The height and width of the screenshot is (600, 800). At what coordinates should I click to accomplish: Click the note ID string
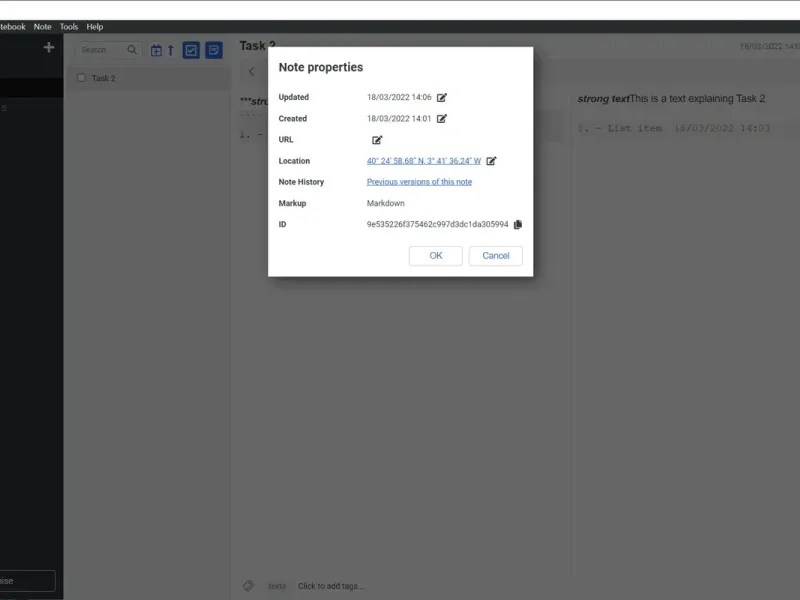pyautogui.click(x=437, y=224)
